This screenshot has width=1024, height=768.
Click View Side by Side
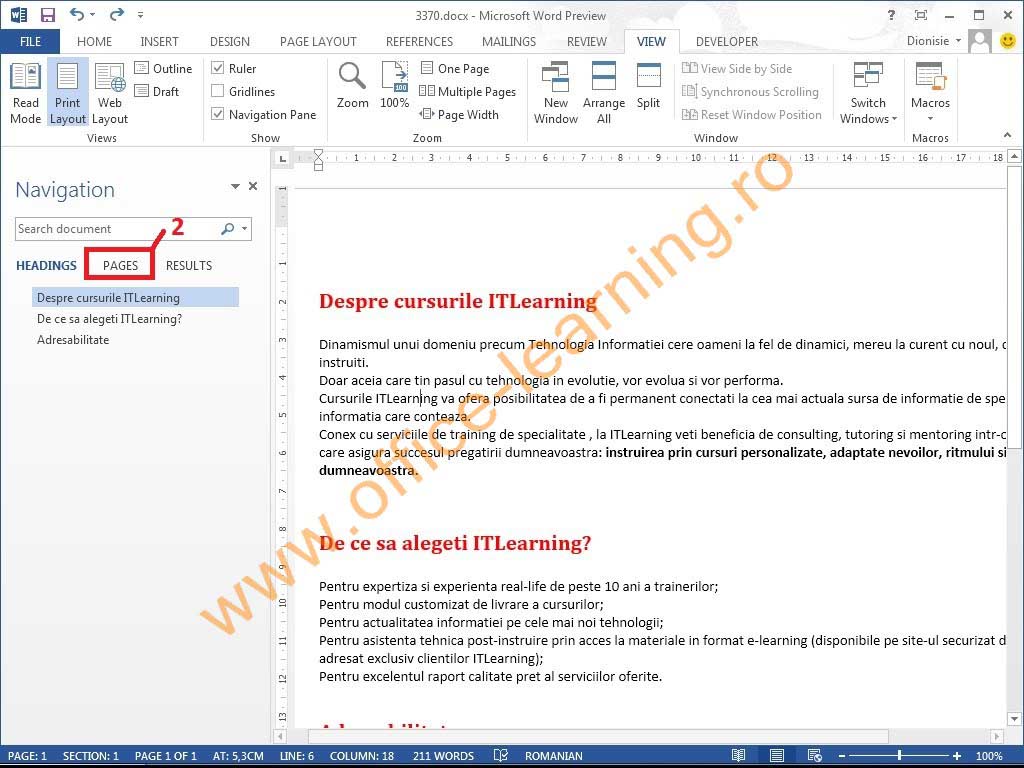coord(737,69)
